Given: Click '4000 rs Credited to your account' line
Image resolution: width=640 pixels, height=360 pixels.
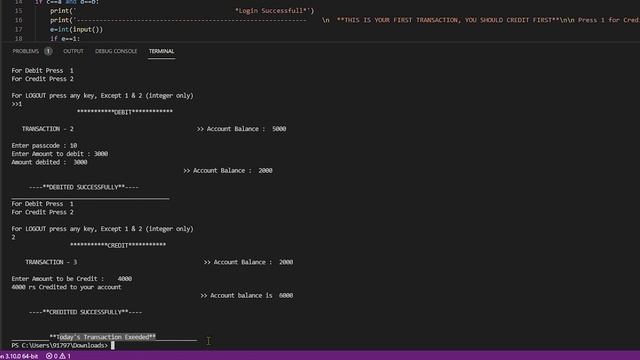Looking at the screenshot, I should [x=66, y=287].
